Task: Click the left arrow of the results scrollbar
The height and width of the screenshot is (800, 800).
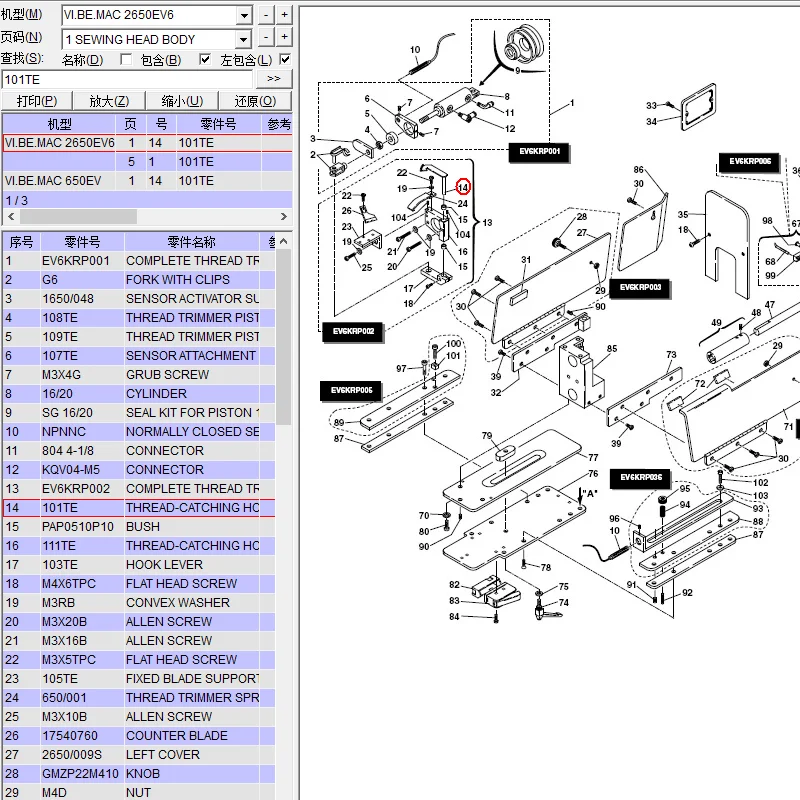Action: tap(11, 217)
